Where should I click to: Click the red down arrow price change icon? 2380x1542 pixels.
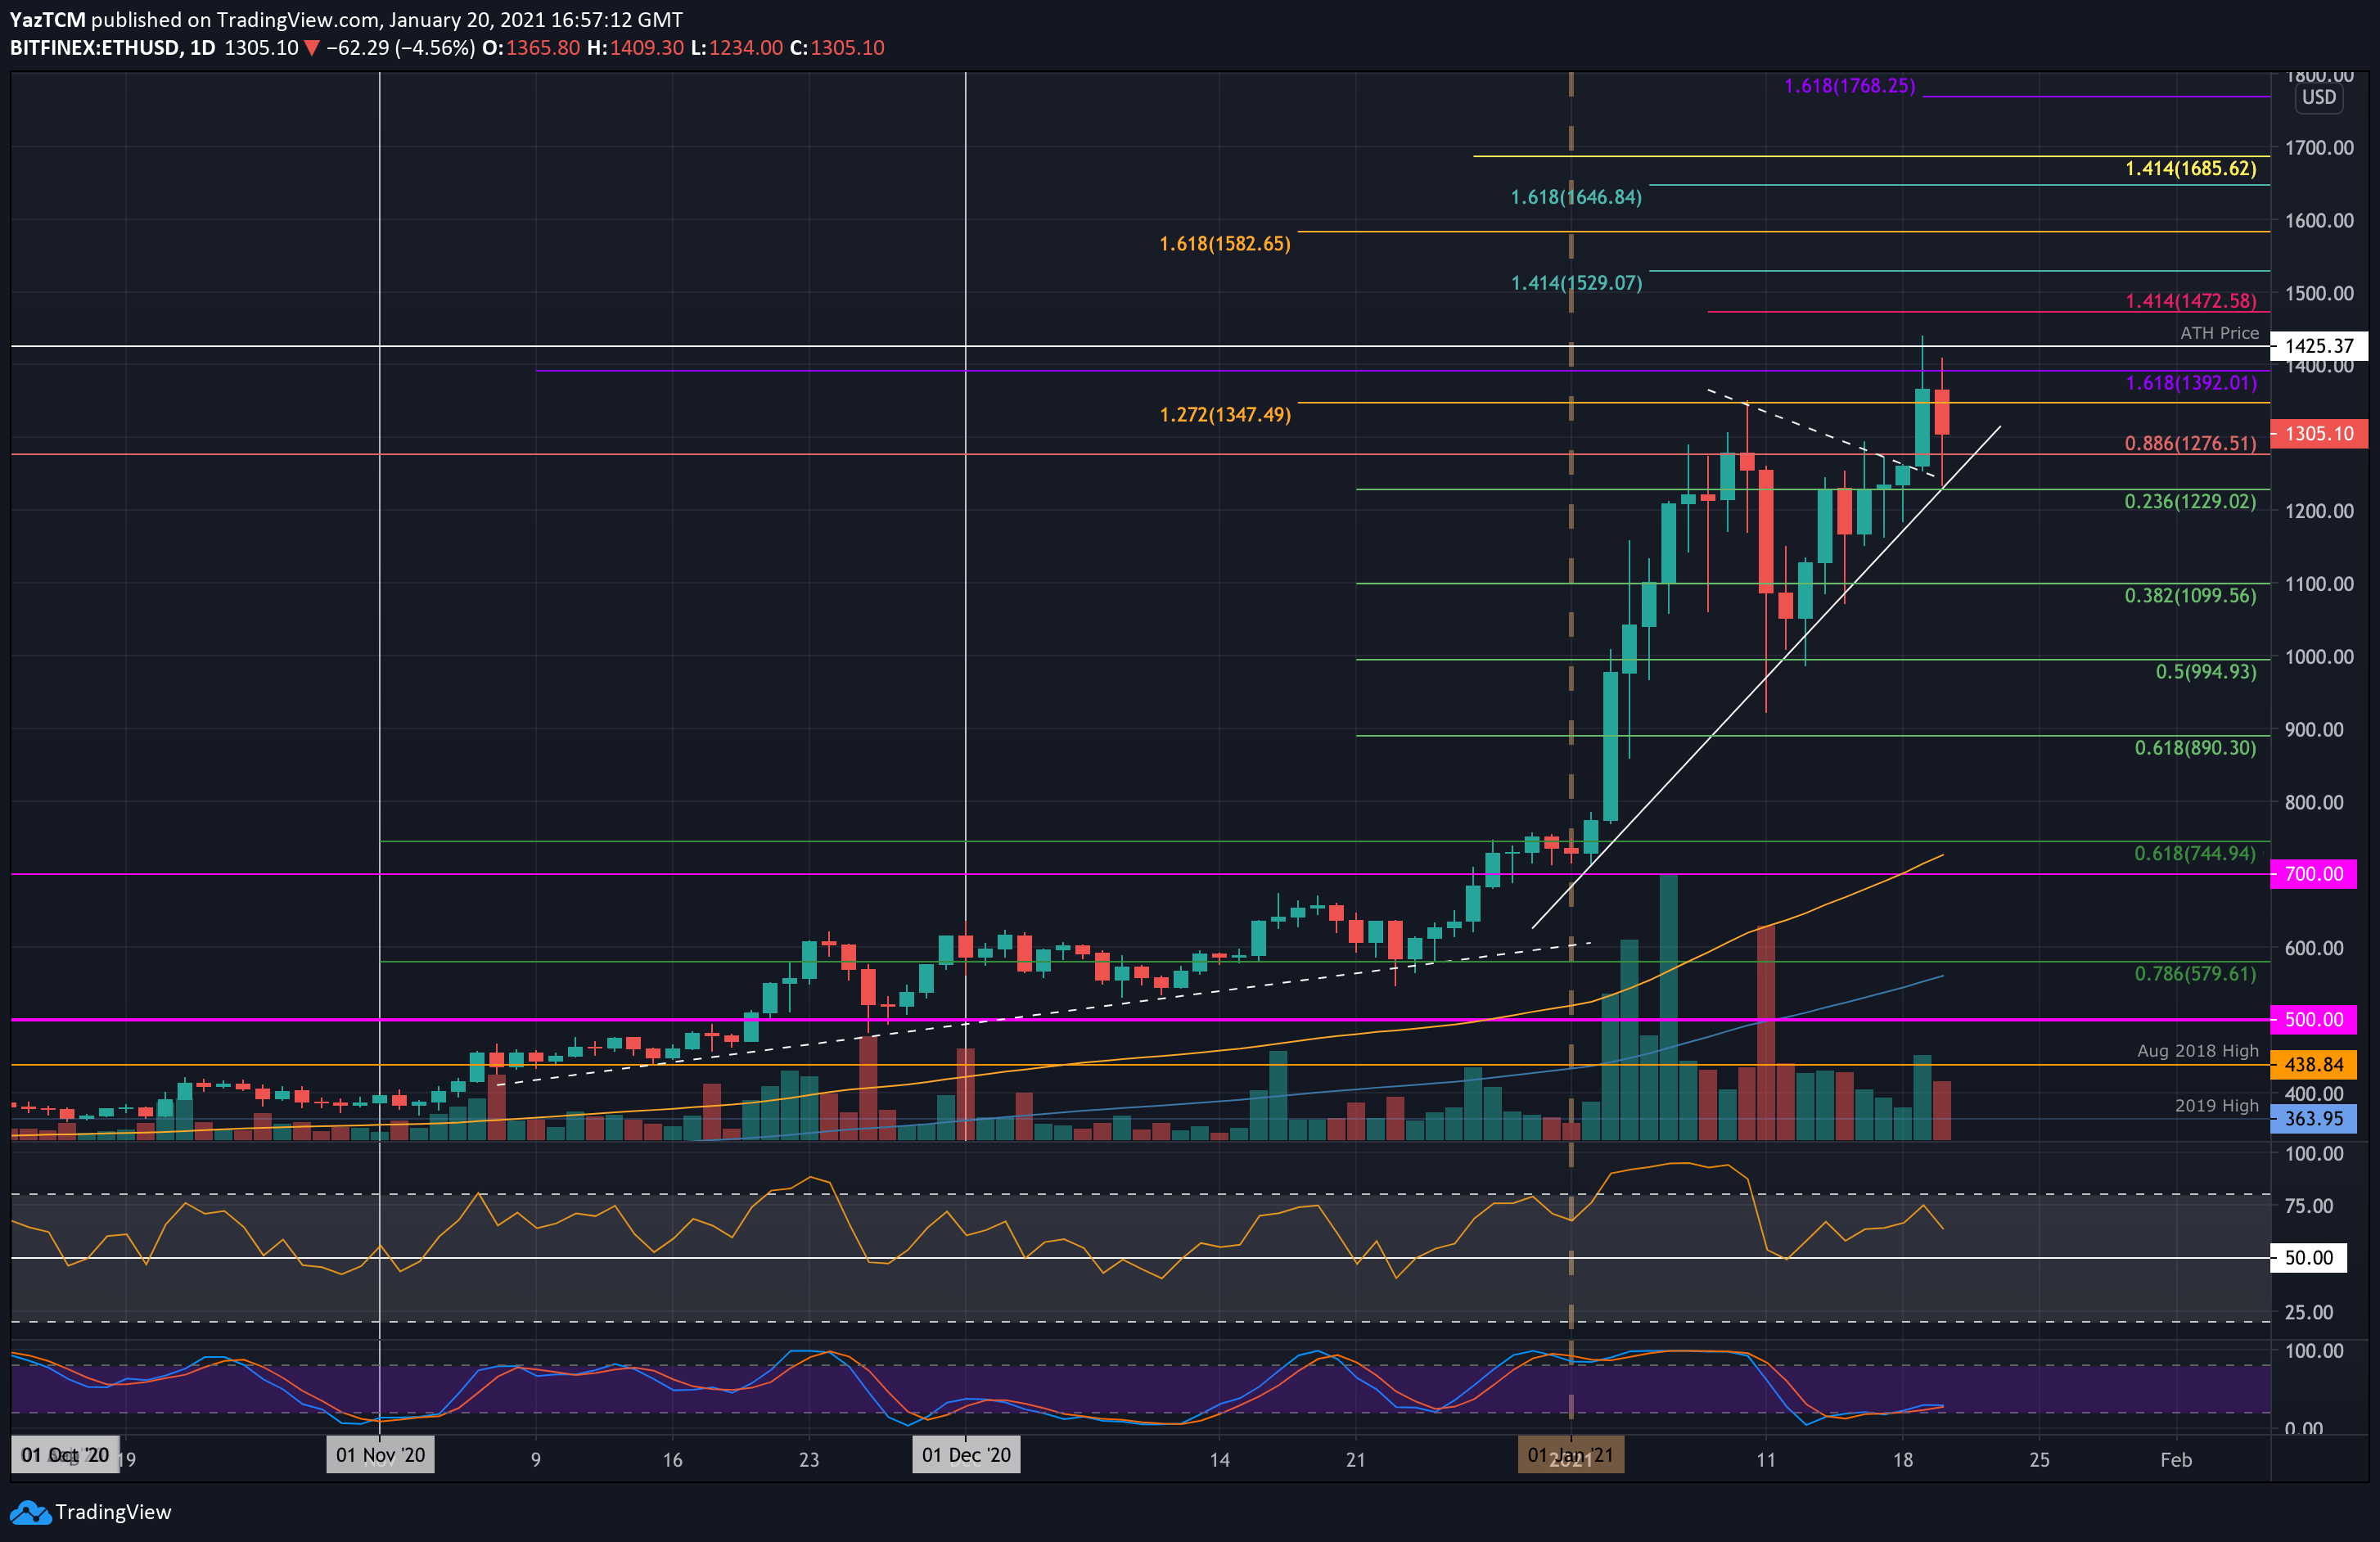pos(312,48)
